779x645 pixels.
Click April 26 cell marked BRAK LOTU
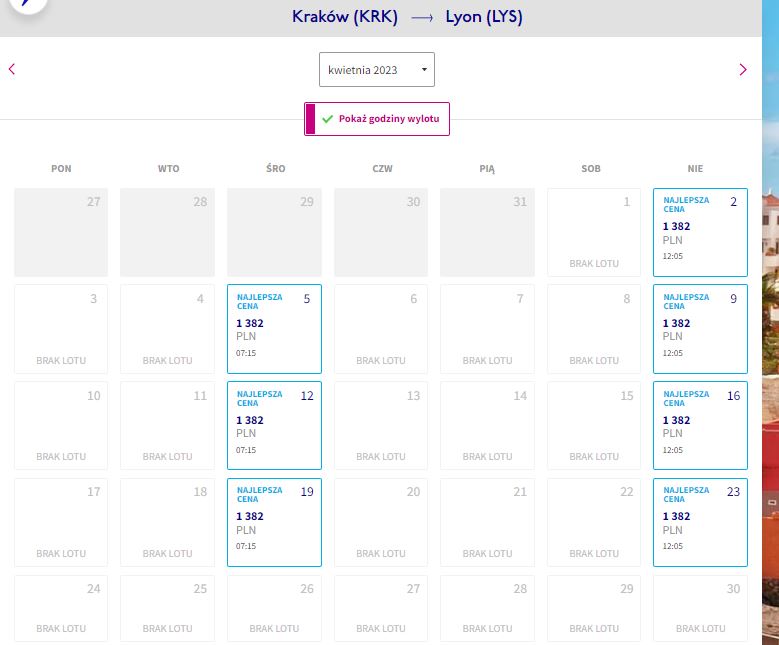point(274,609)
